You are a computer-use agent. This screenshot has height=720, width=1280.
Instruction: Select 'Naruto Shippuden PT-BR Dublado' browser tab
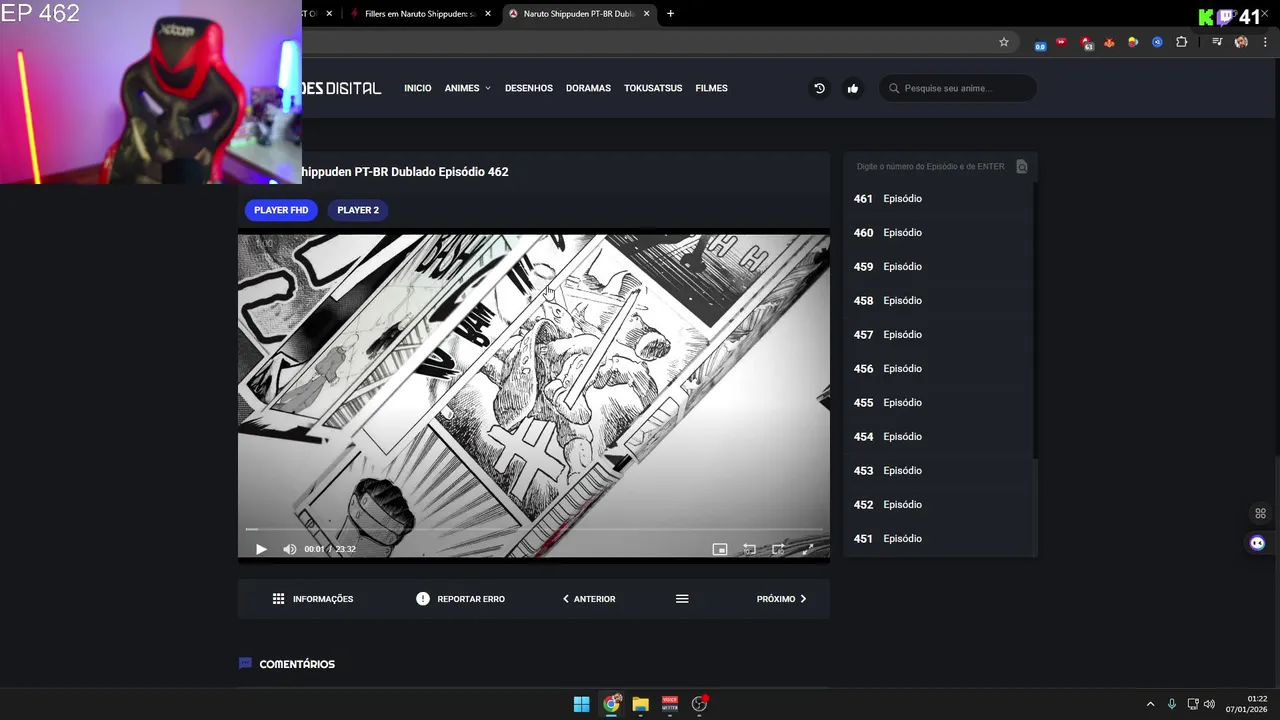(x=579, y=14)
